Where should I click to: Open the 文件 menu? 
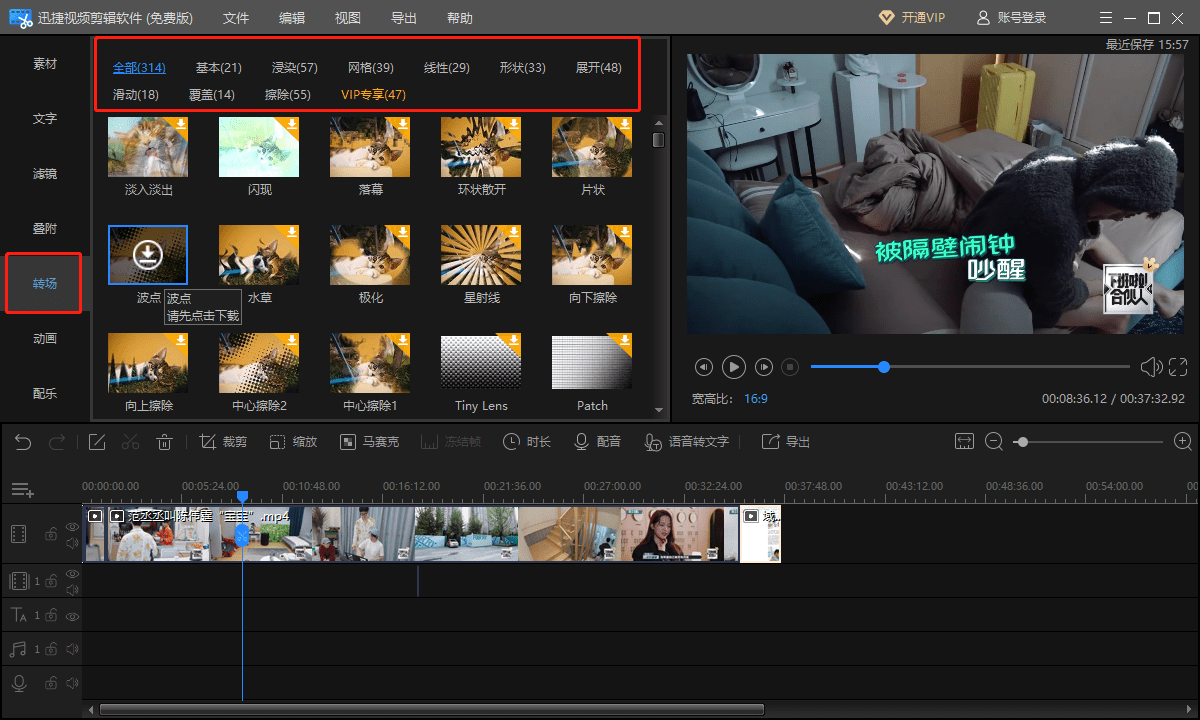tap(236, 18)
